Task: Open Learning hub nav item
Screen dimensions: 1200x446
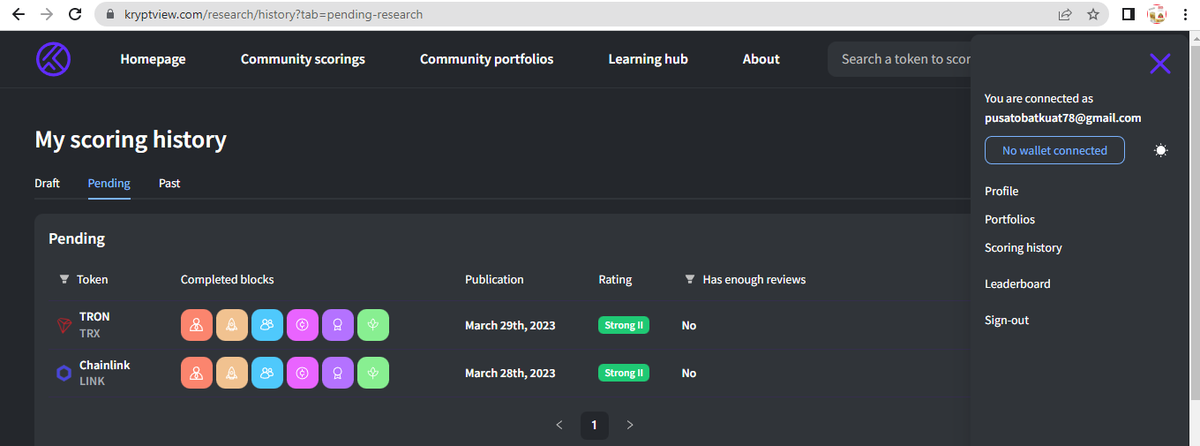Action: [x=648, y=59]
